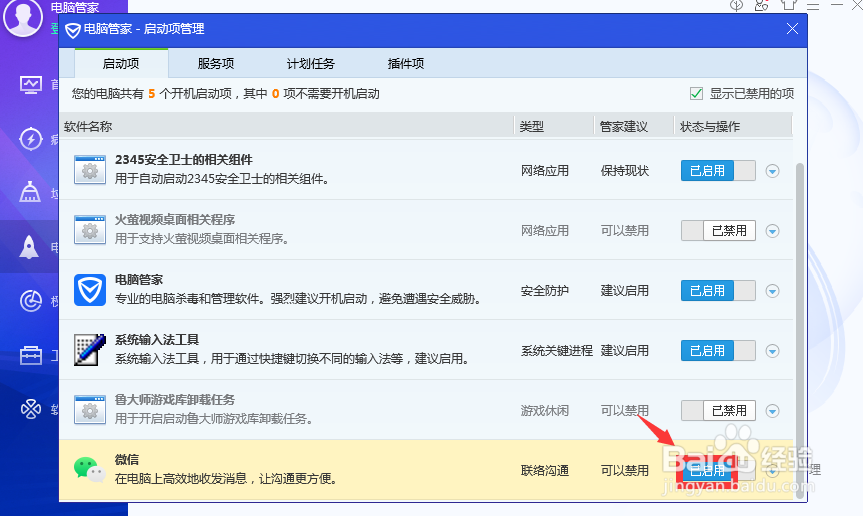Viewport: 863px width, 516px height.
Task: Click the 鲁大师游戏库 task icon
Action: pos(90,410)
